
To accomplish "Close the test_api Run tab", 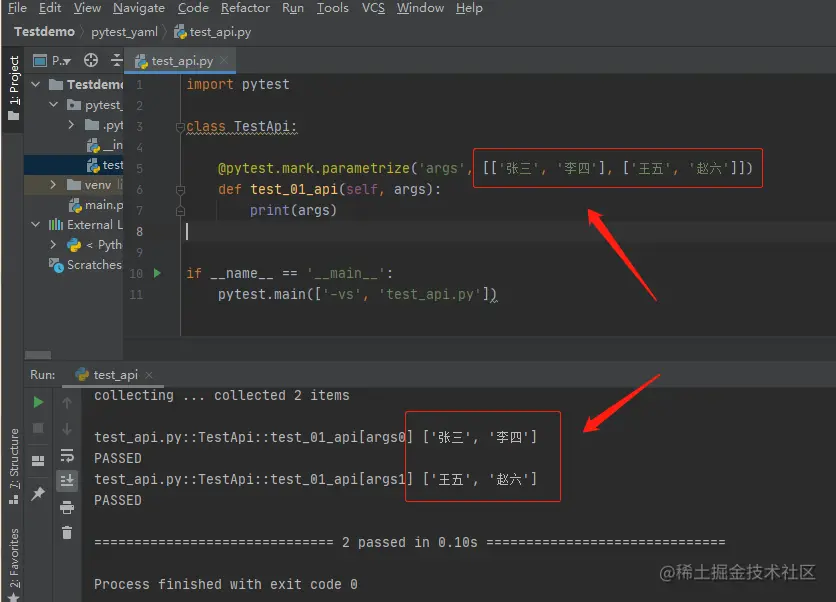I will (x=149, y=375).
